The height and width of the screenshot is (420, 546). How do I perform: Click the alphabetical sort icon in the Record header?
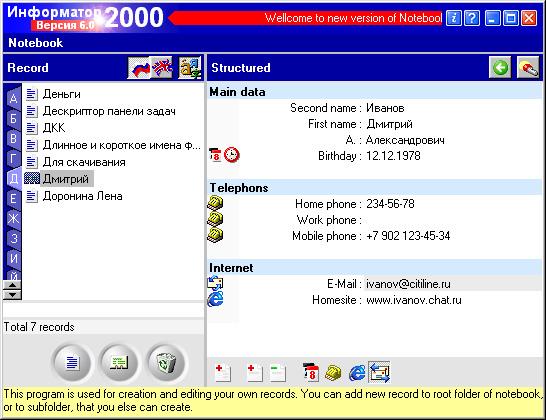click(x=190, y=68)
